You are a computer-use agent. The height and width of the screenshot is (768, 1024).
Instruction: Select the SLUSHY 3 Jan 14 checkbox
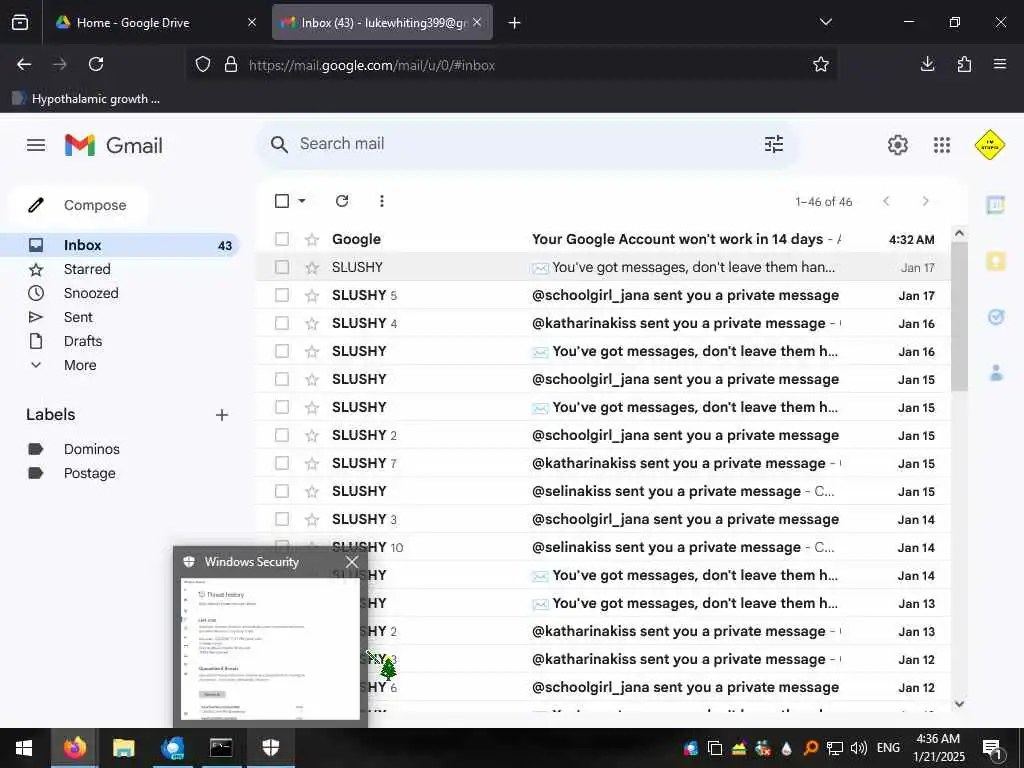(x=282, y=519)
